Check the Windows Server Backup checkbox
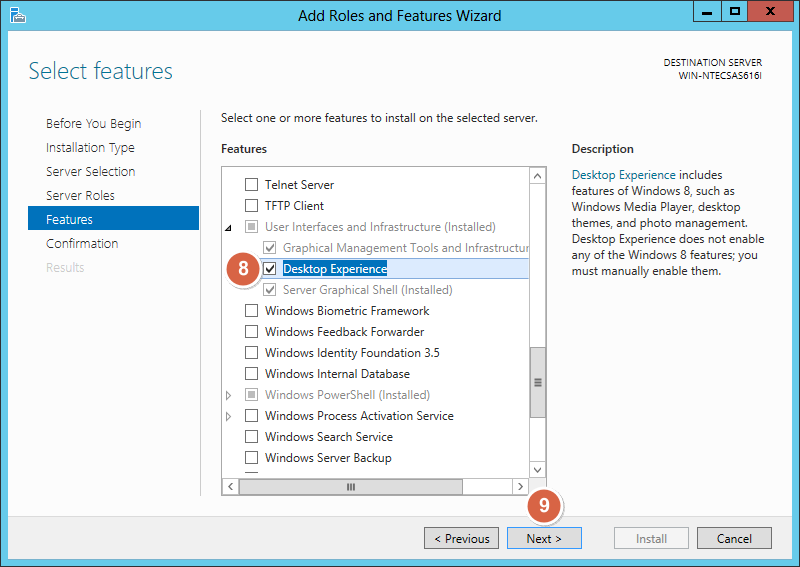This screenshot has width=800, height=567. point(252,457)
